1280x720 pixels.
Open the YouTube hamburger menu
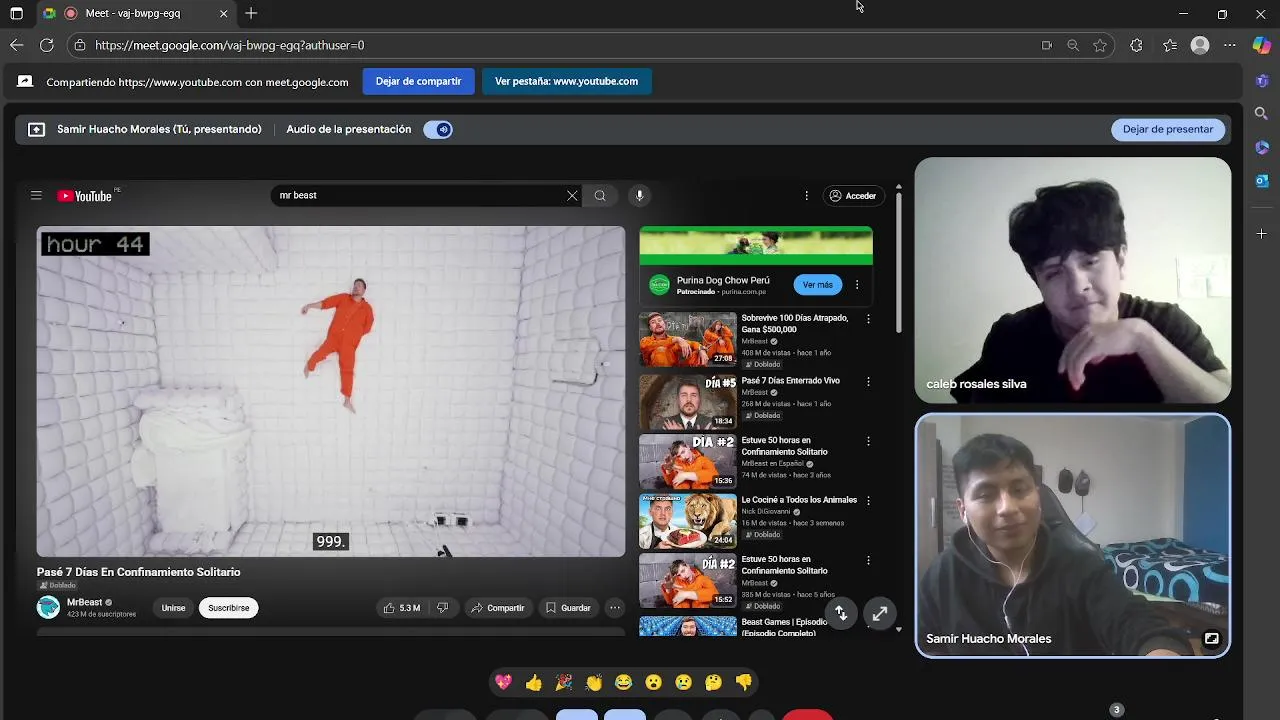36,196
